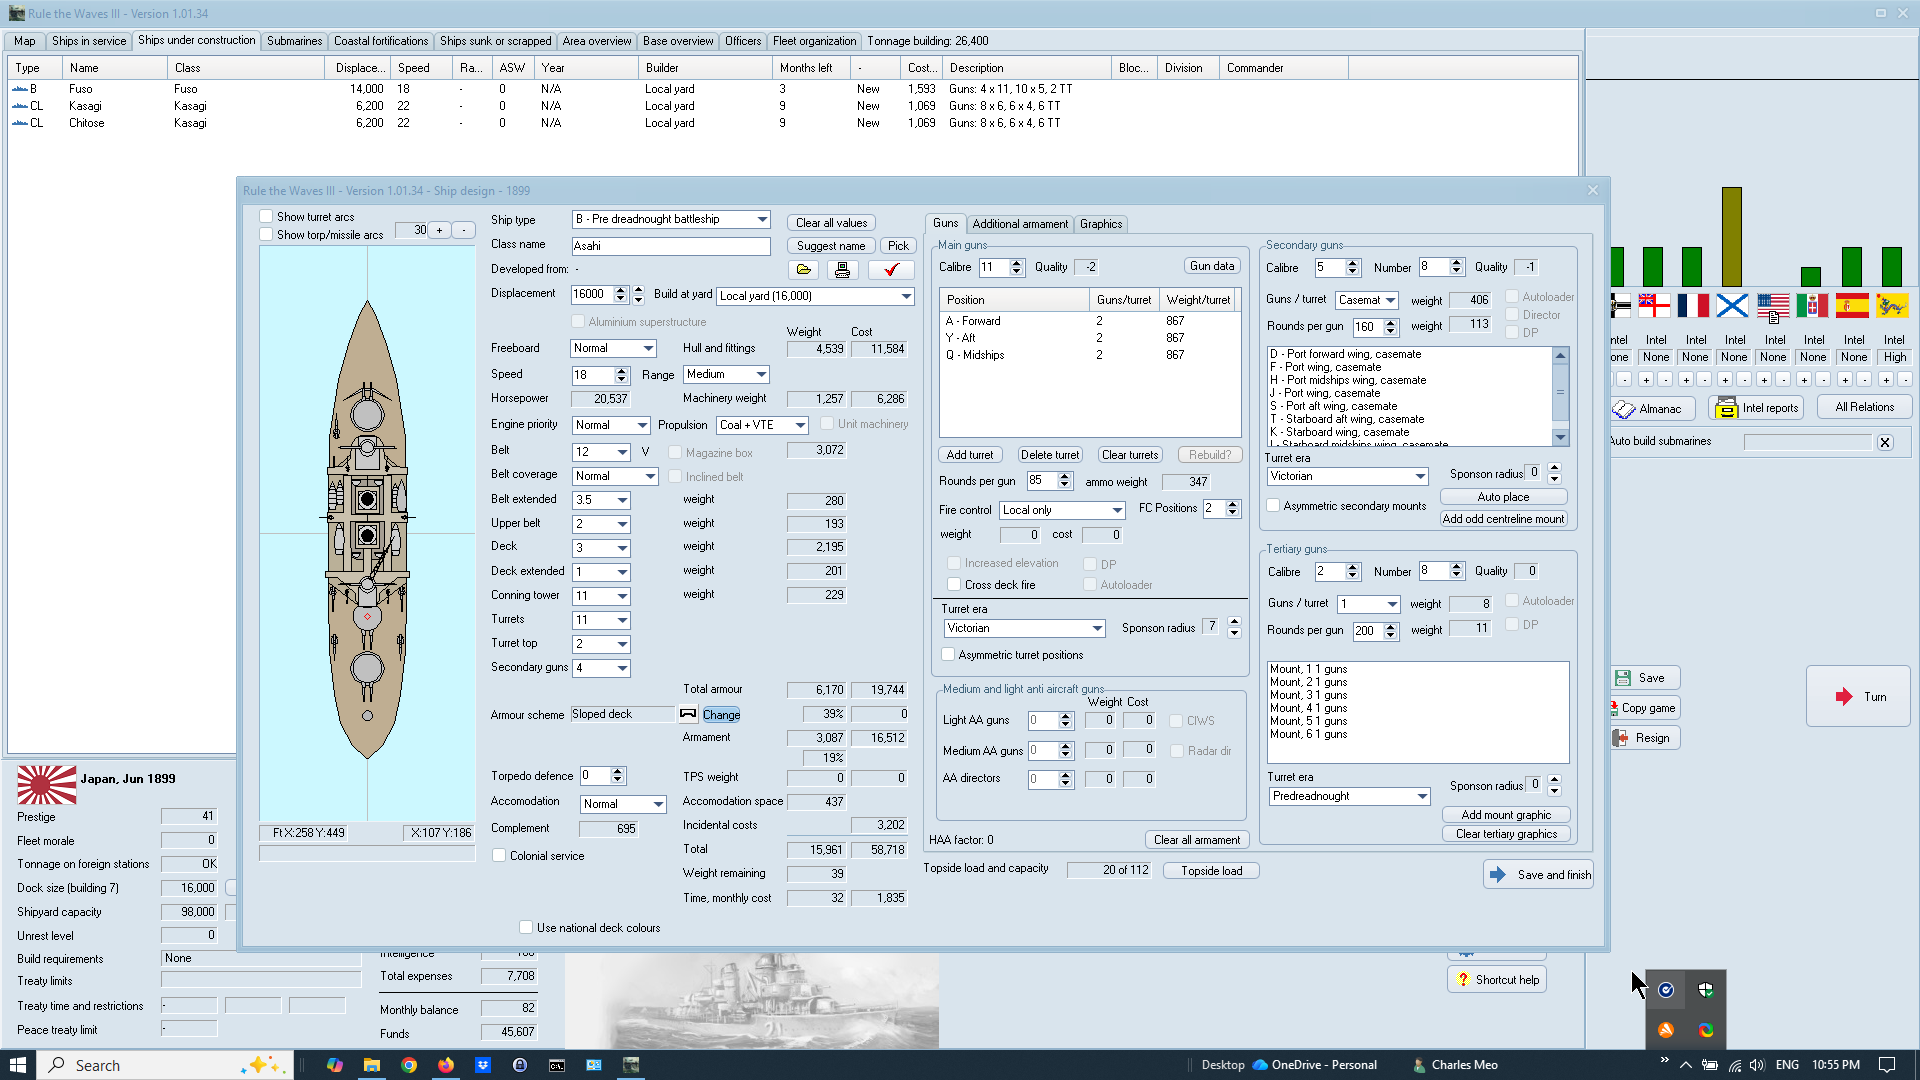Open the Fleet organization tab
Screen dimensions: 1920x1080
[x=814, y=41]
